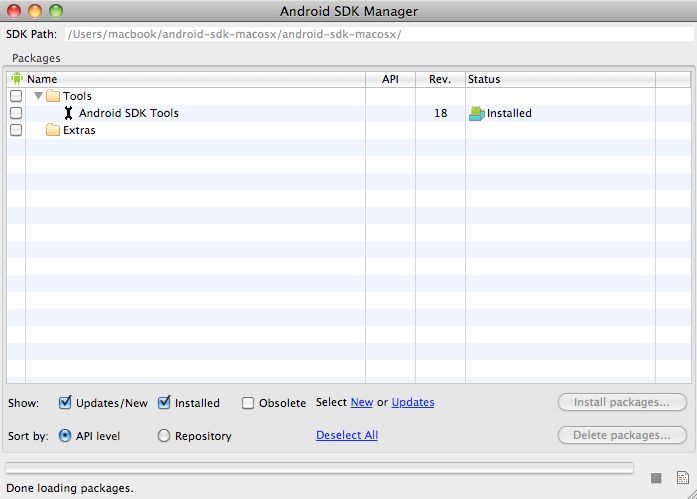Enable the Obsolete show filter
Screen dimensions: 697x499
pyautogui.click(x=248, y=403)
